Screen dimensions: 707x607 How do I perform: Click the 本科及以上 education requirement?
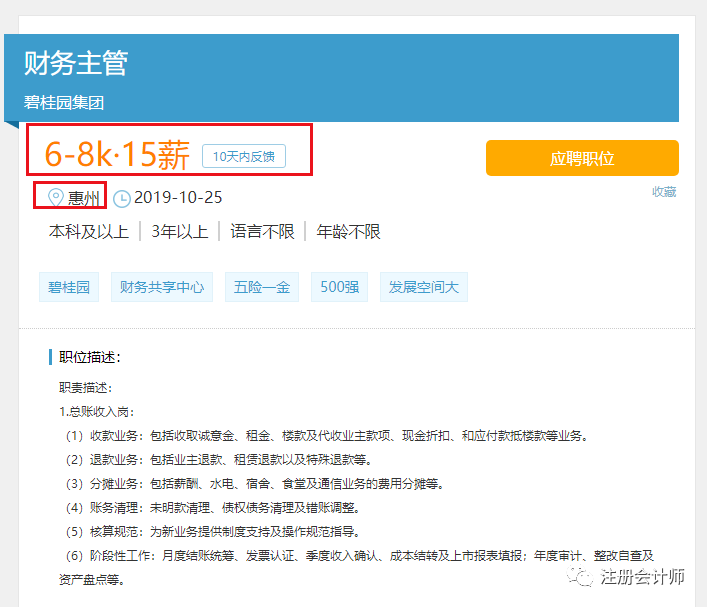89,231
